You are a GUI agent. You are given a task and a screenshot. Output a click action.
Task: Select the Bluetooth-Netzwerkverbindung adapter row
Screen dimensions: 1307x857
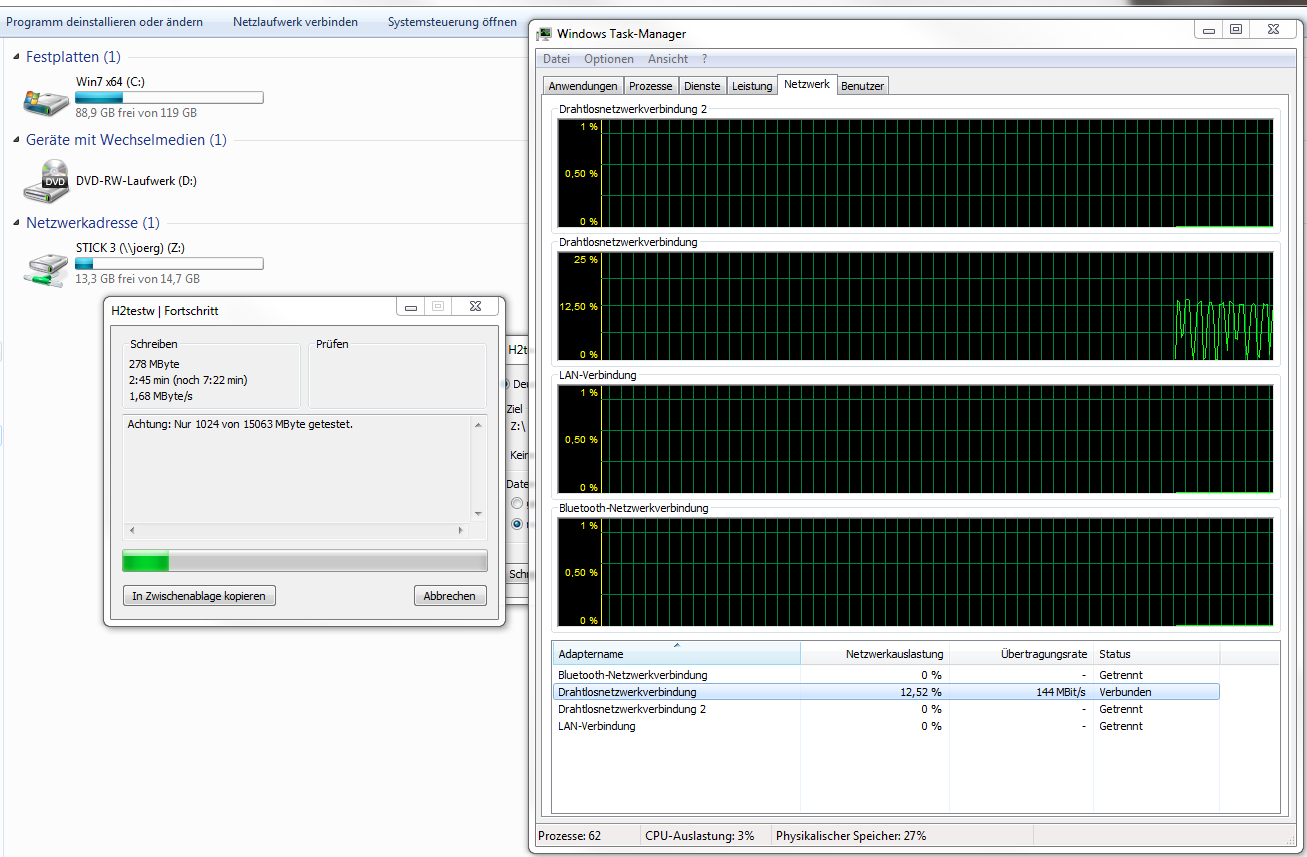[886, 675]
